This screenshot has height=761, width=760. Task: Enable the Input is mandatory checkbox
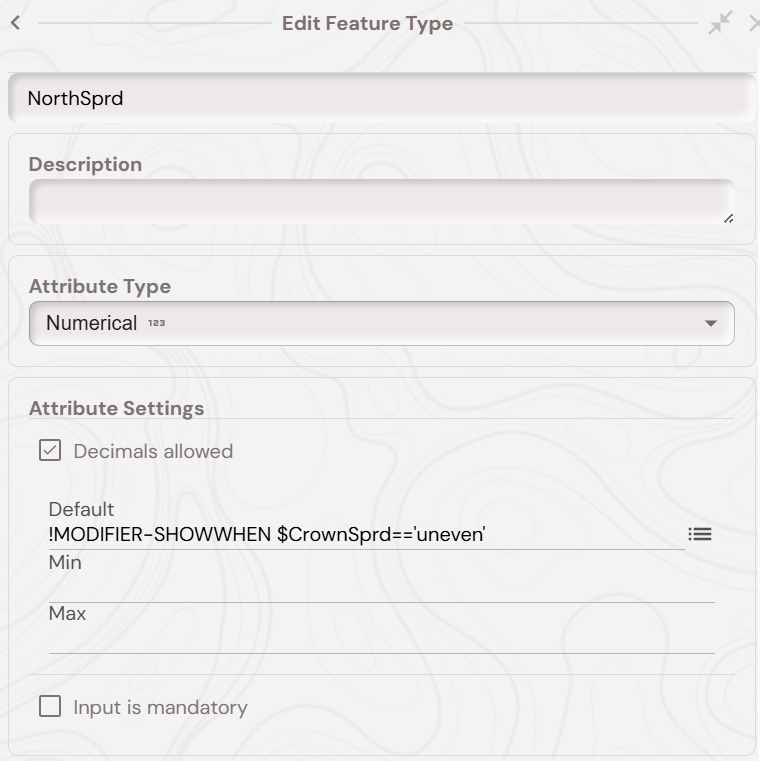(50, 707)
